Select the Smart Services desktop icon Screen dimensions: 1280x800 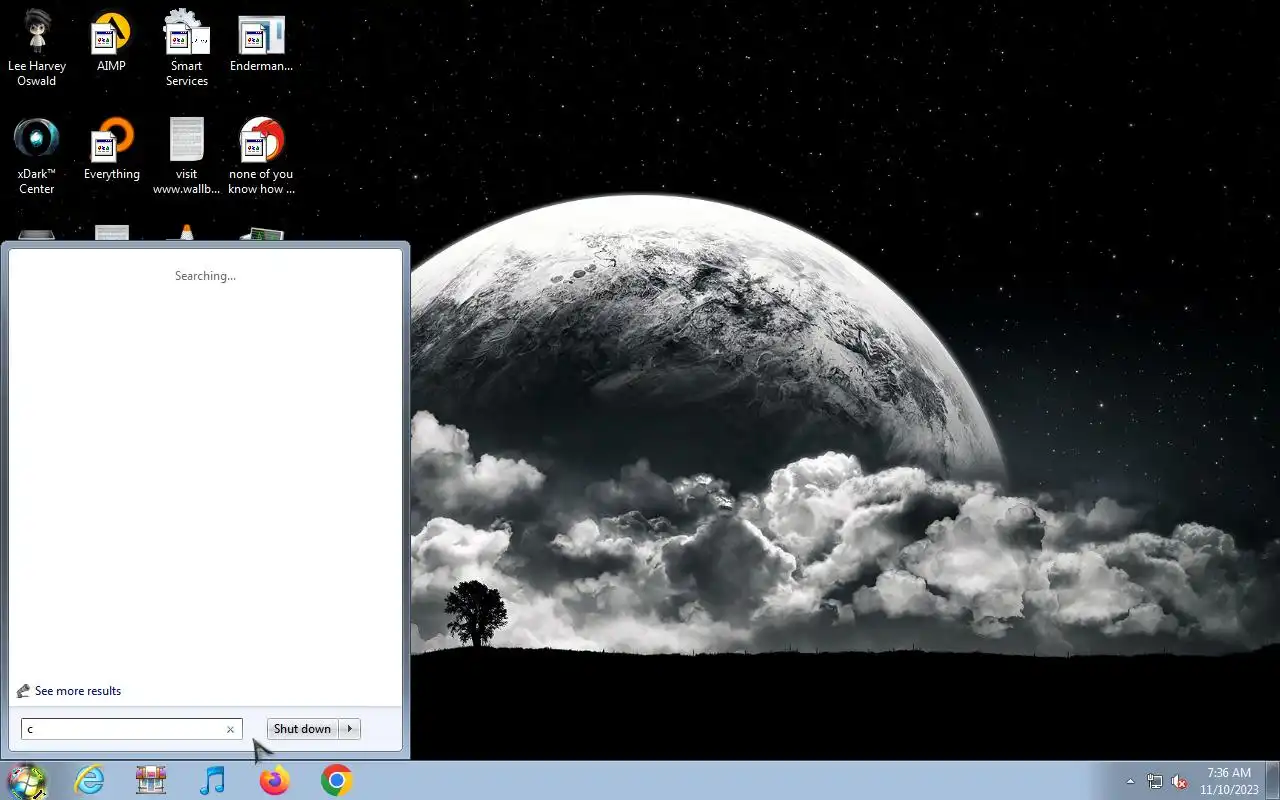click(x=186, y=47)
